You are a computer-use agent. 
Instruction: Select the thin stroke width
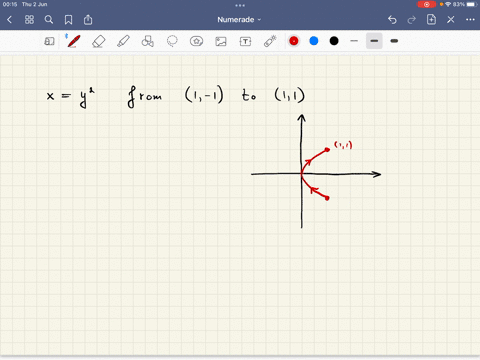point(354,41)
